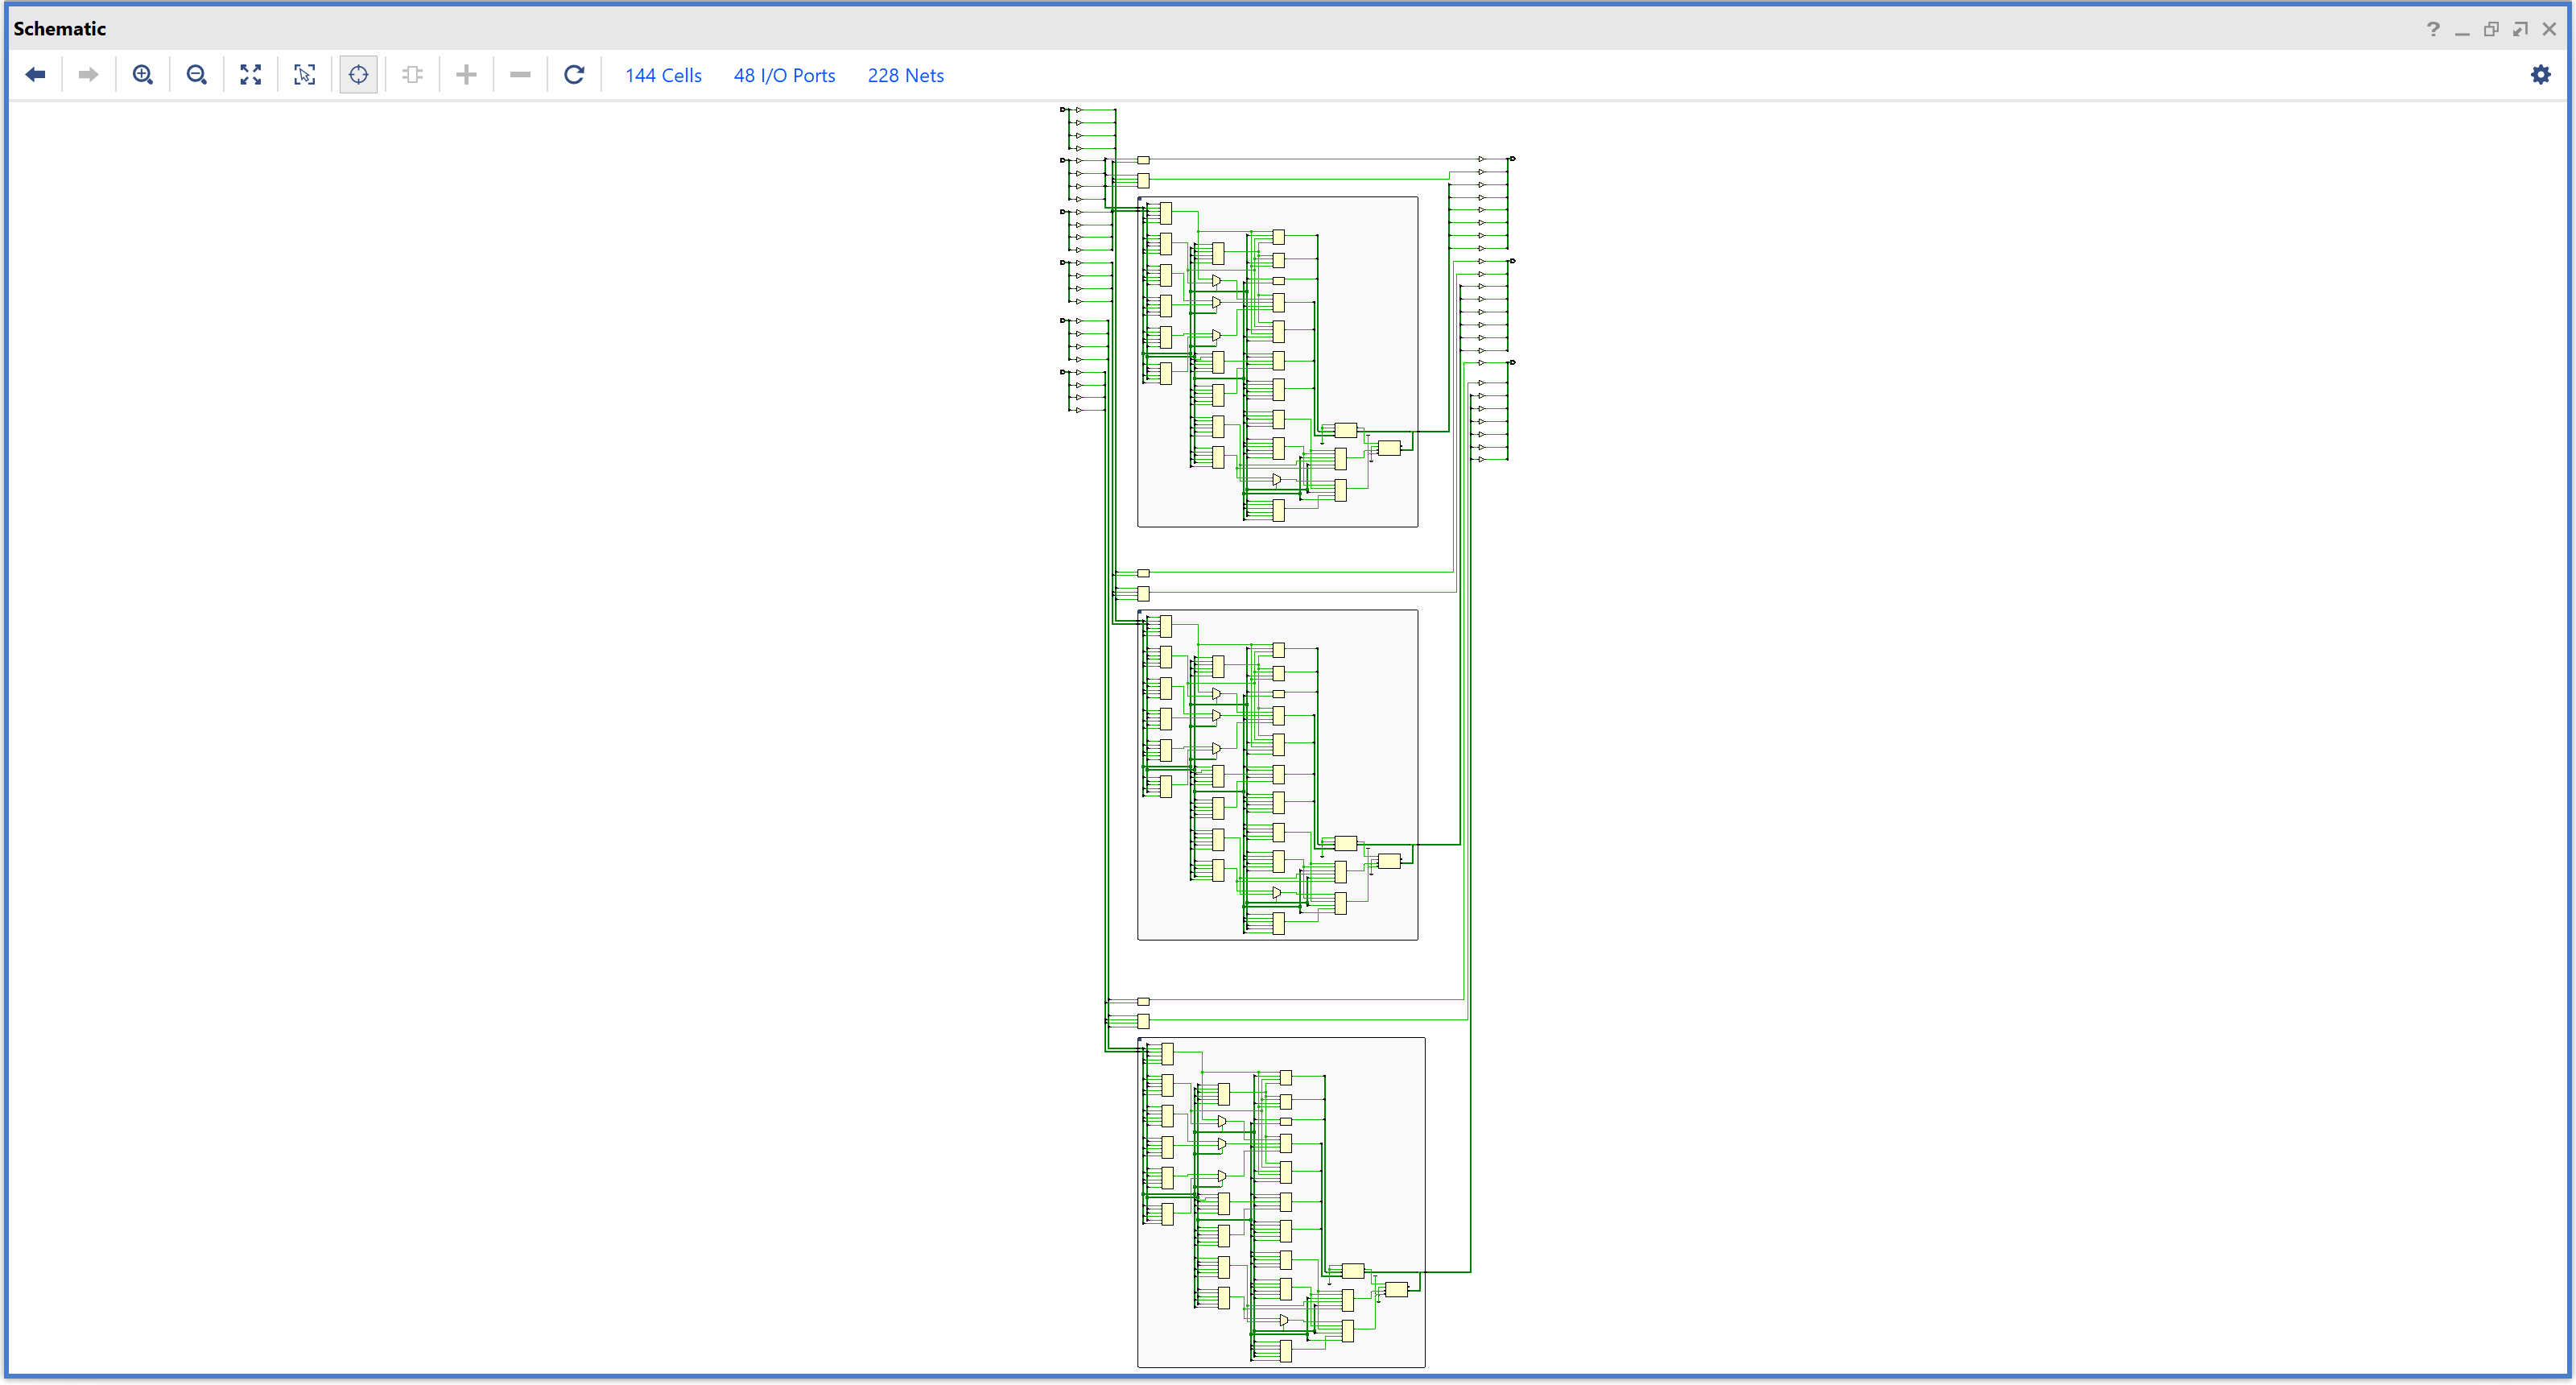Float the Schematic window panel
This screenshot has width=2576, height=1385.
click(2491, 29)
